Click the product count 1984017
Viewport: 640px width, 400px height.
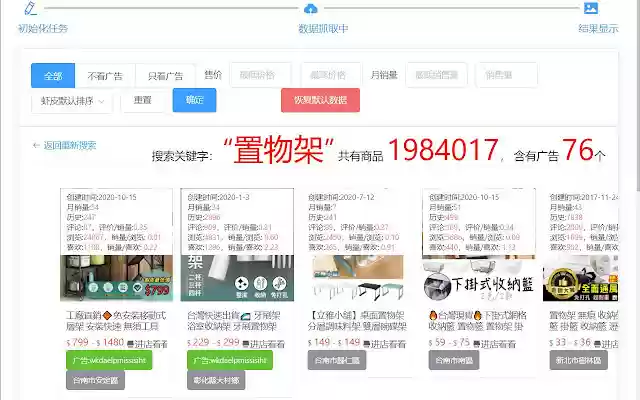click(443, 149)
